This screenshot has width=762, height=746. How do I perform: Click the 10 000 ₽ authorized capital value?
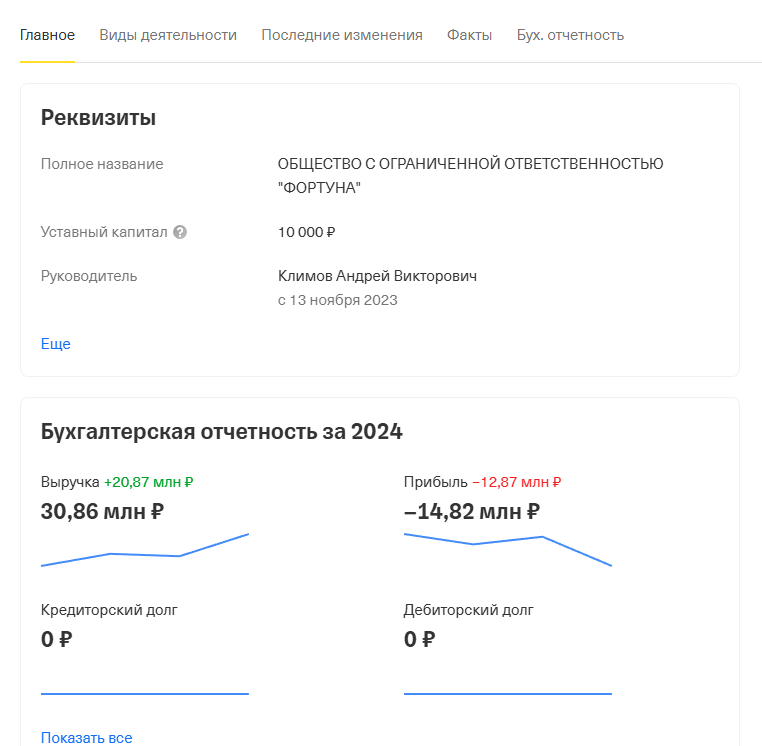click(306, 232)
